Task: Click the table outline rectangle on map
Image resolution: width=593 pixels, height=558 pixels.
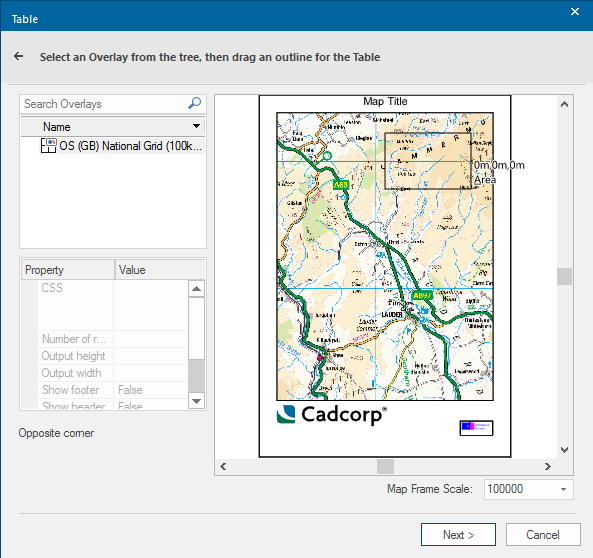Action: coord(428,161)
